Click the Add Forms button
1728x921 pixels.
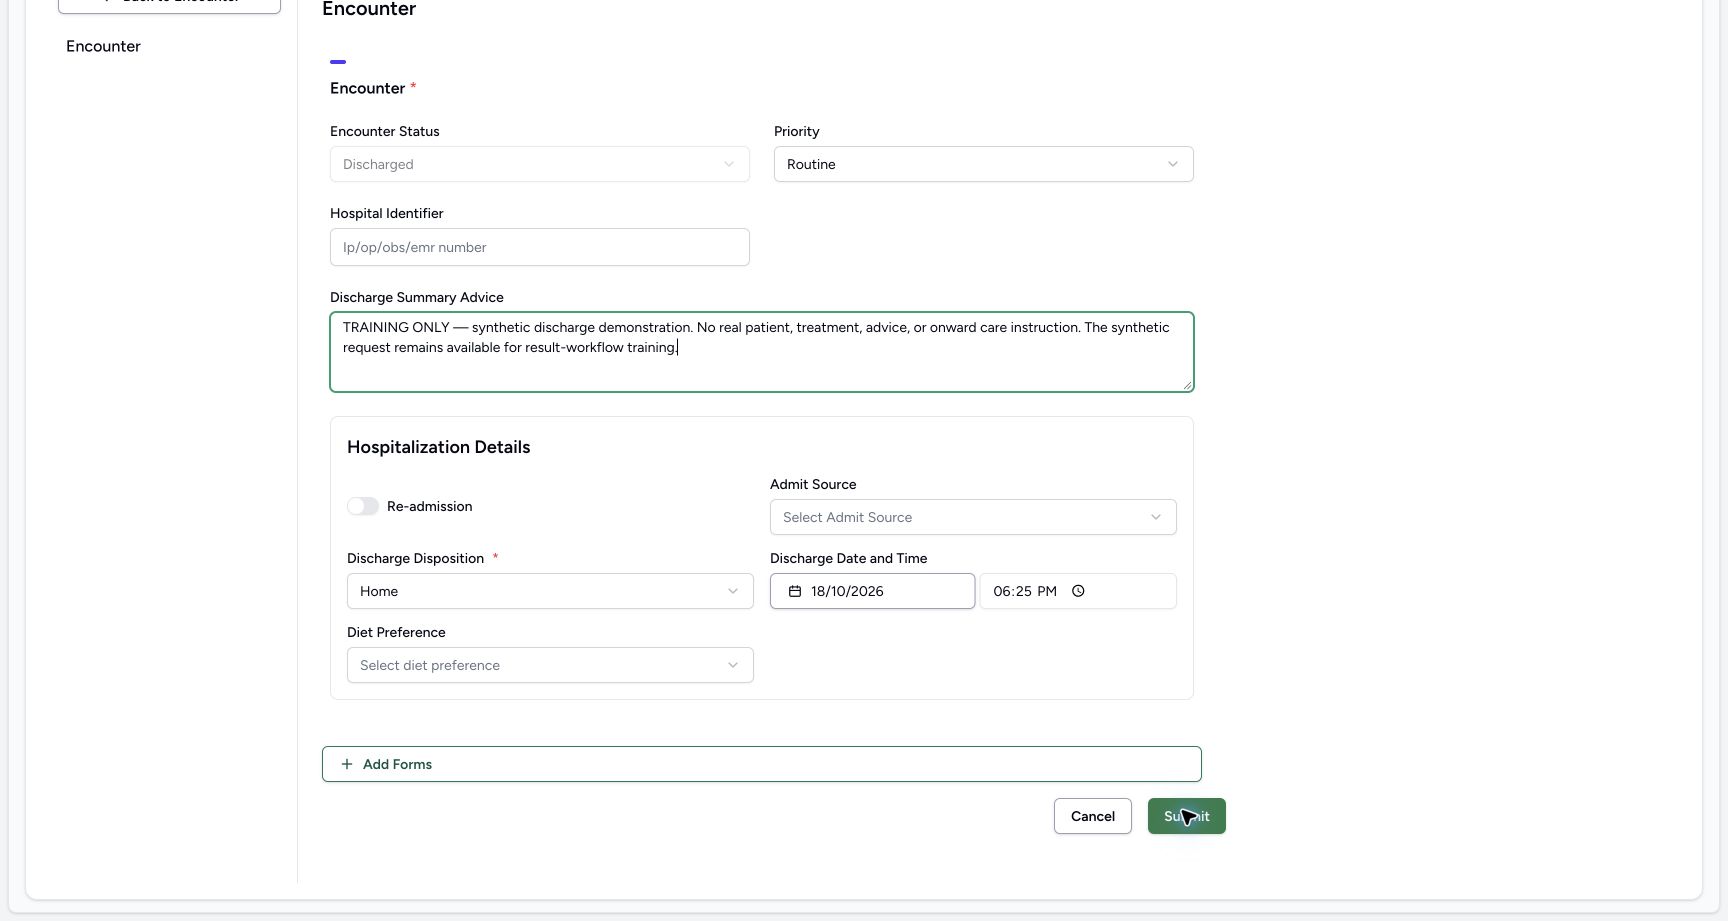coord(762,764)
